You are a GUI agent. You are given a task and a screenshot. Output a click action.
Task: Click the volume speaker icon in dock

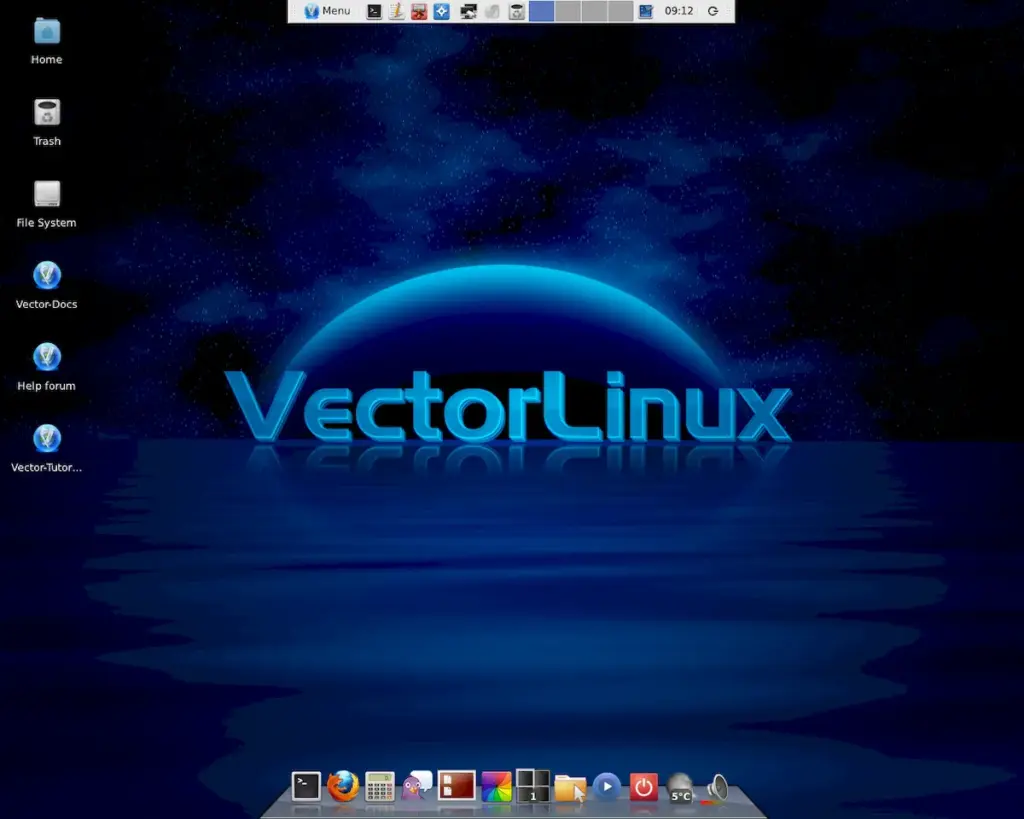(717, 788)
